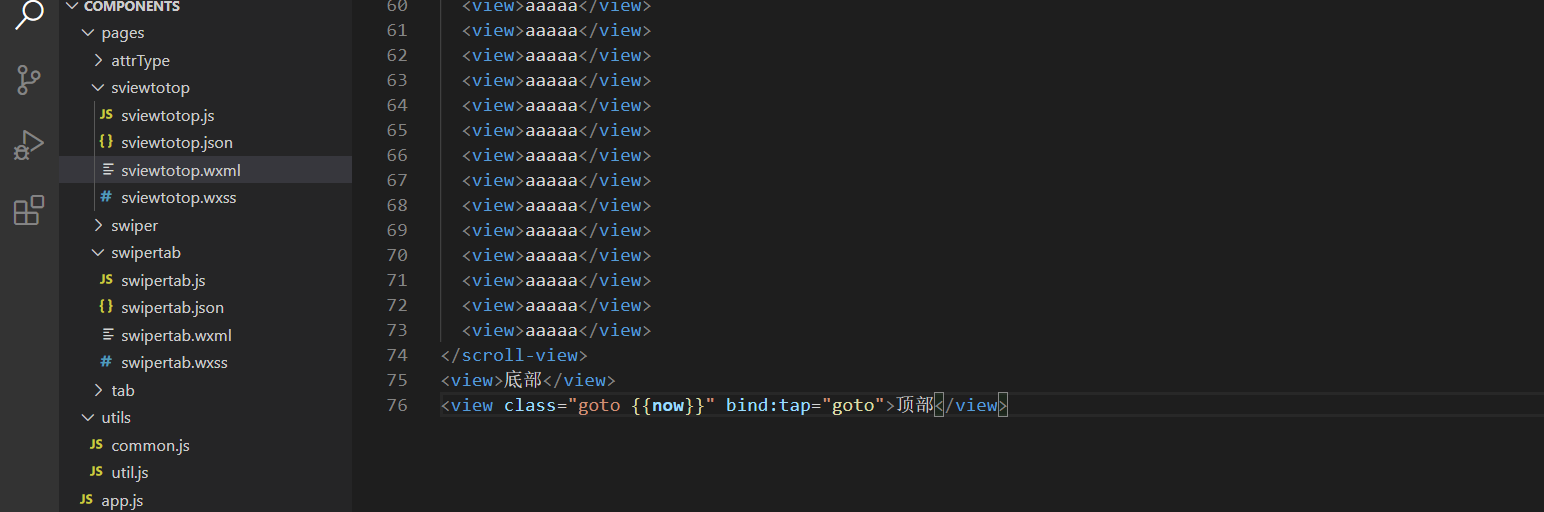This screenshot has width=1544, height=512.
Task: Click JS icon beside sviewtotop.js
Action: click(x=106, y=115)
